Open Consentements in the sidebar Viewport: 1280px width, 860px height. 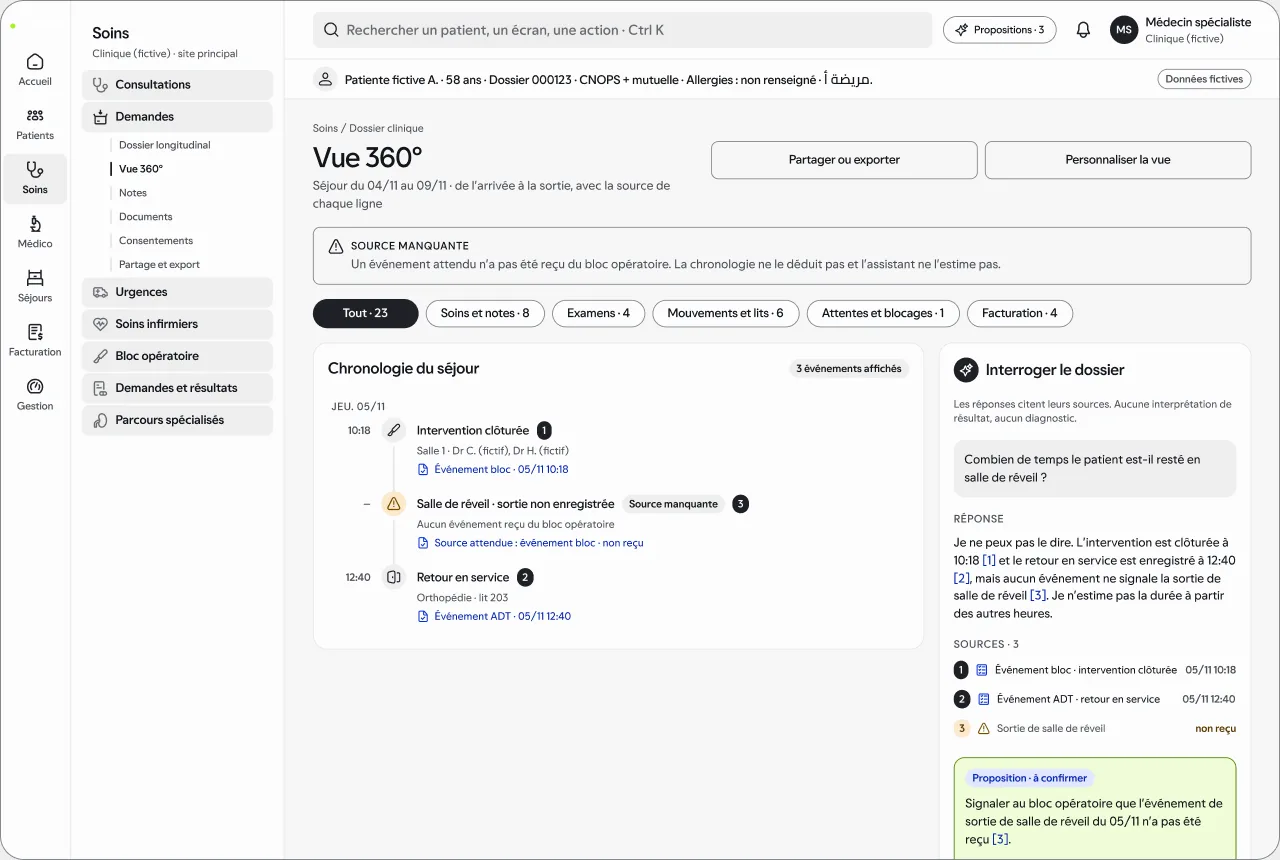[156, 241]
